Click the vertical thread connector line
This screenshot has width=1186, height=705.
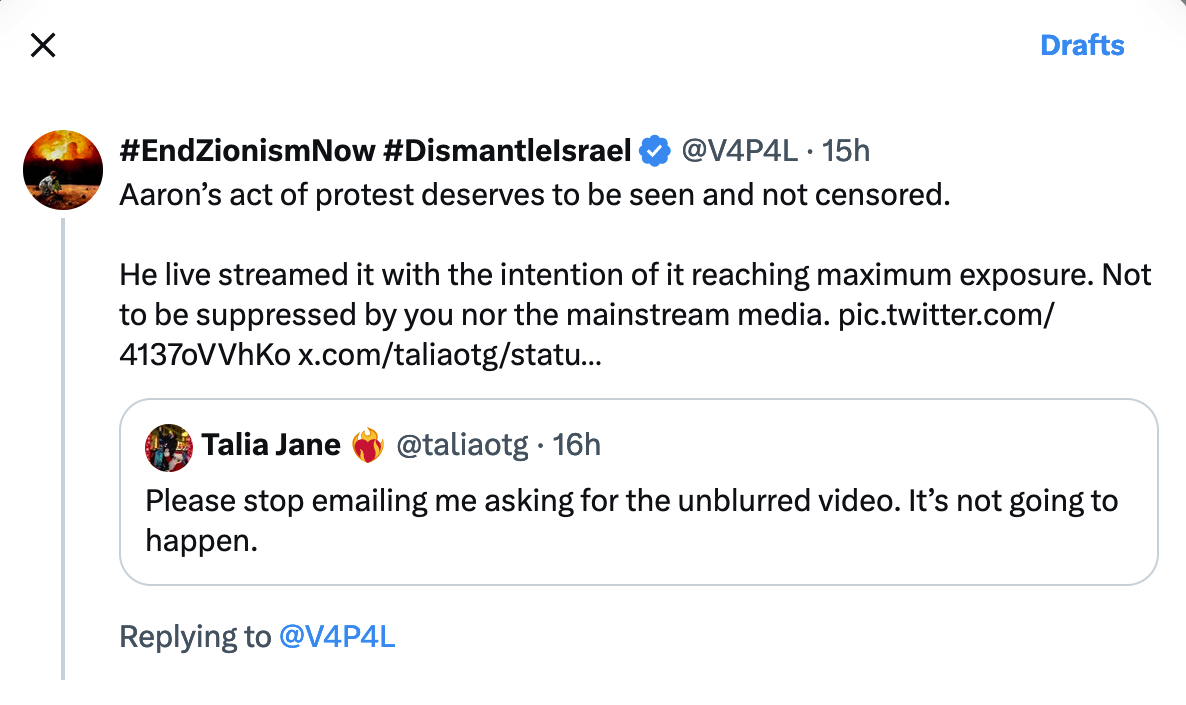[x=63, y=450]
